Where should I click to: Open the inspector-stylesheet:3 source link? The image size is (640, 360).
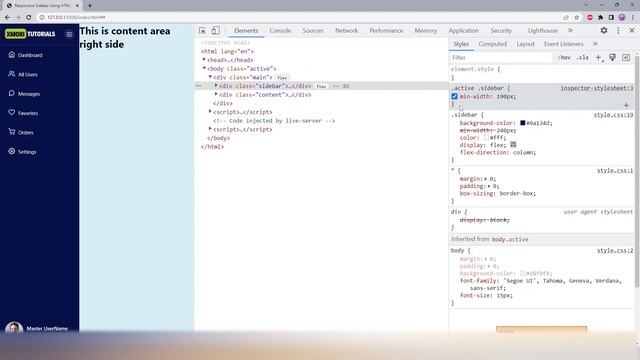597,88
